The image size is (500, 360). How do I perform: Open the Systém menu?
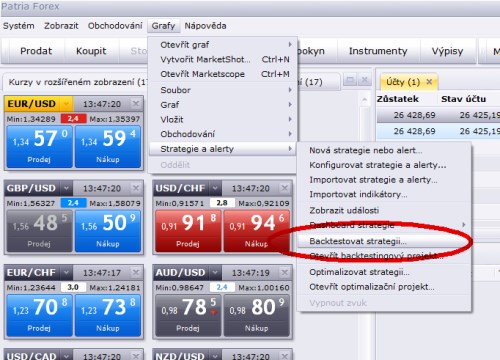19,26
